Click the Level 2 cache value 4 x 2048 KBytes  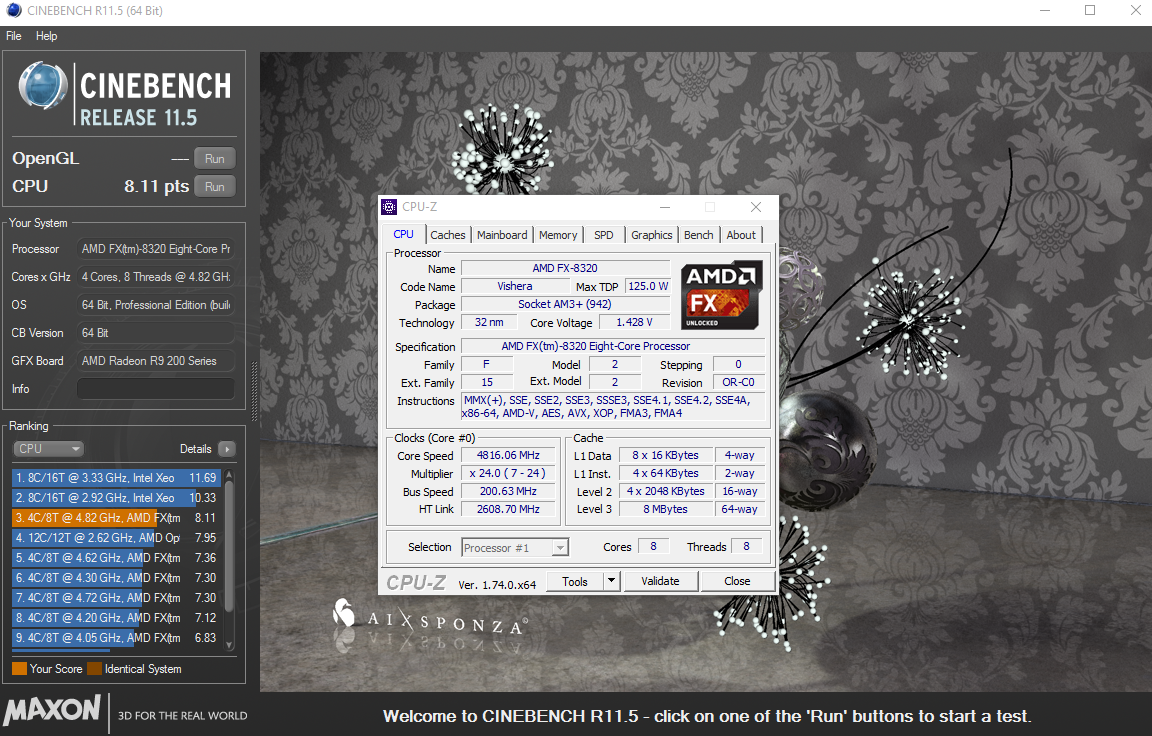pyautogui.click(x=666, y=491)
